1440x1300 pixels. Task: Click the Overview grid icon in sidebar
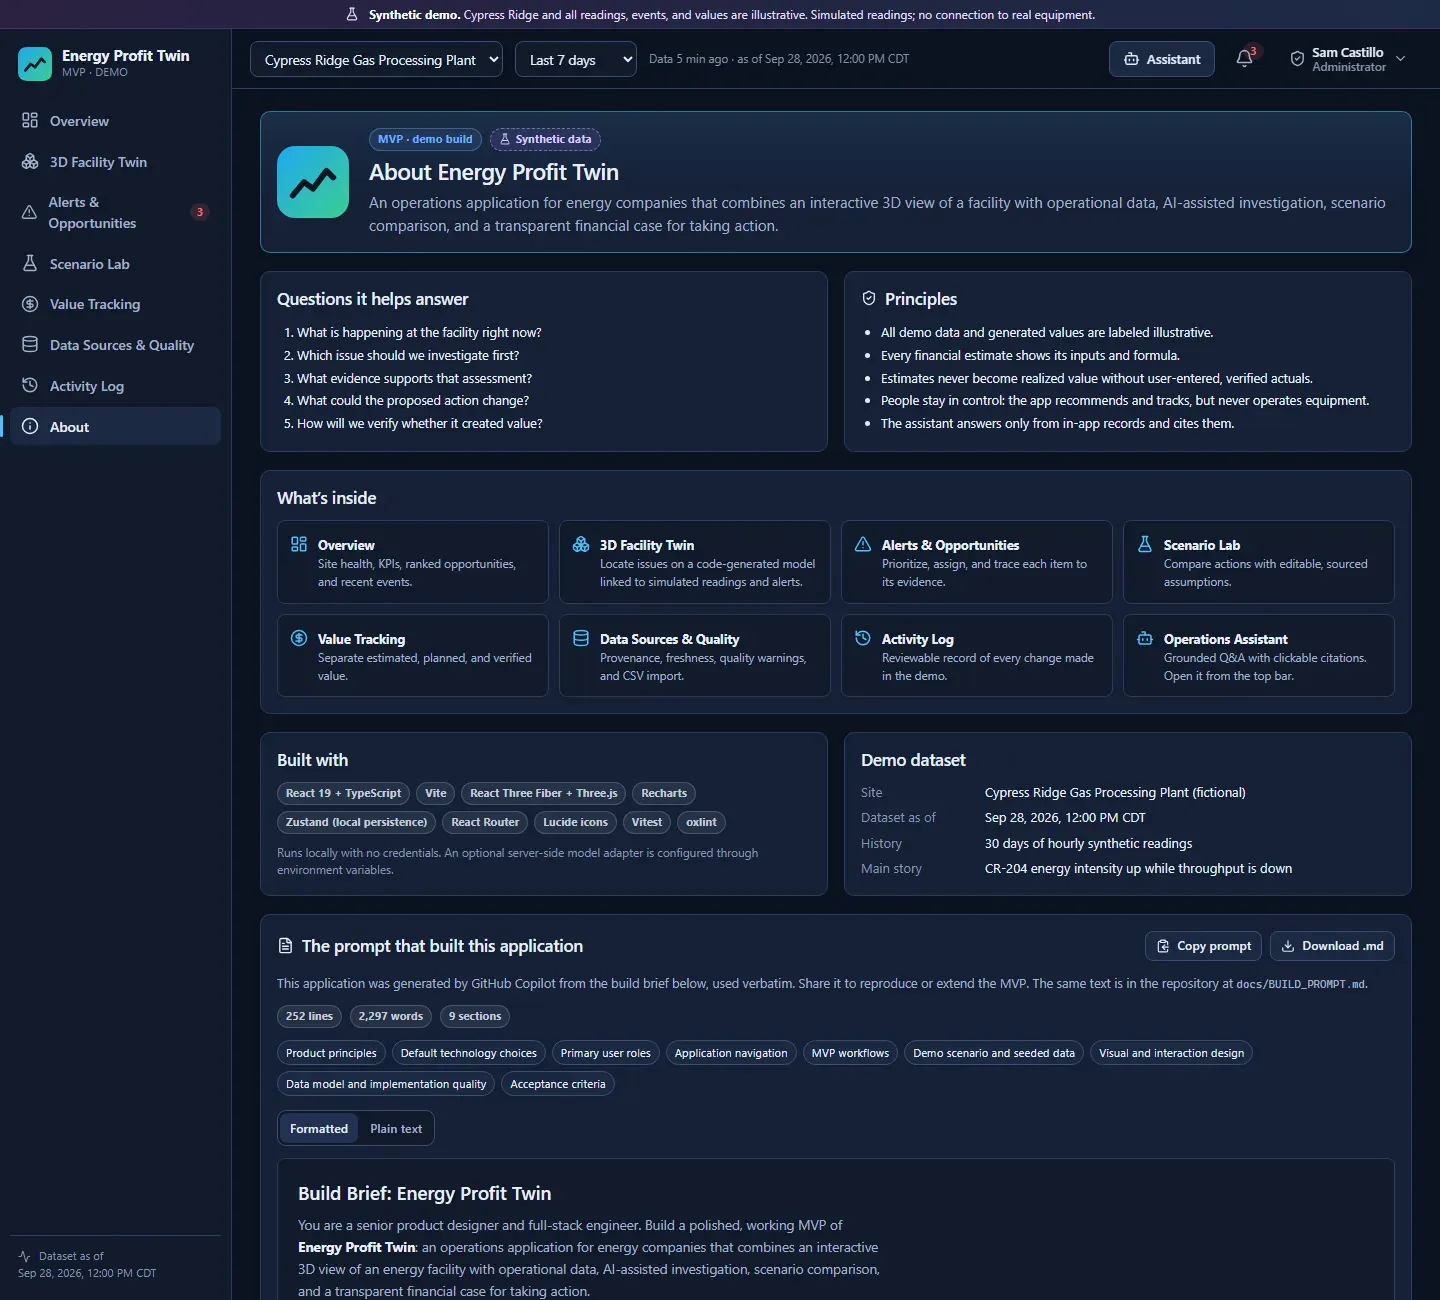coord(30,121)
